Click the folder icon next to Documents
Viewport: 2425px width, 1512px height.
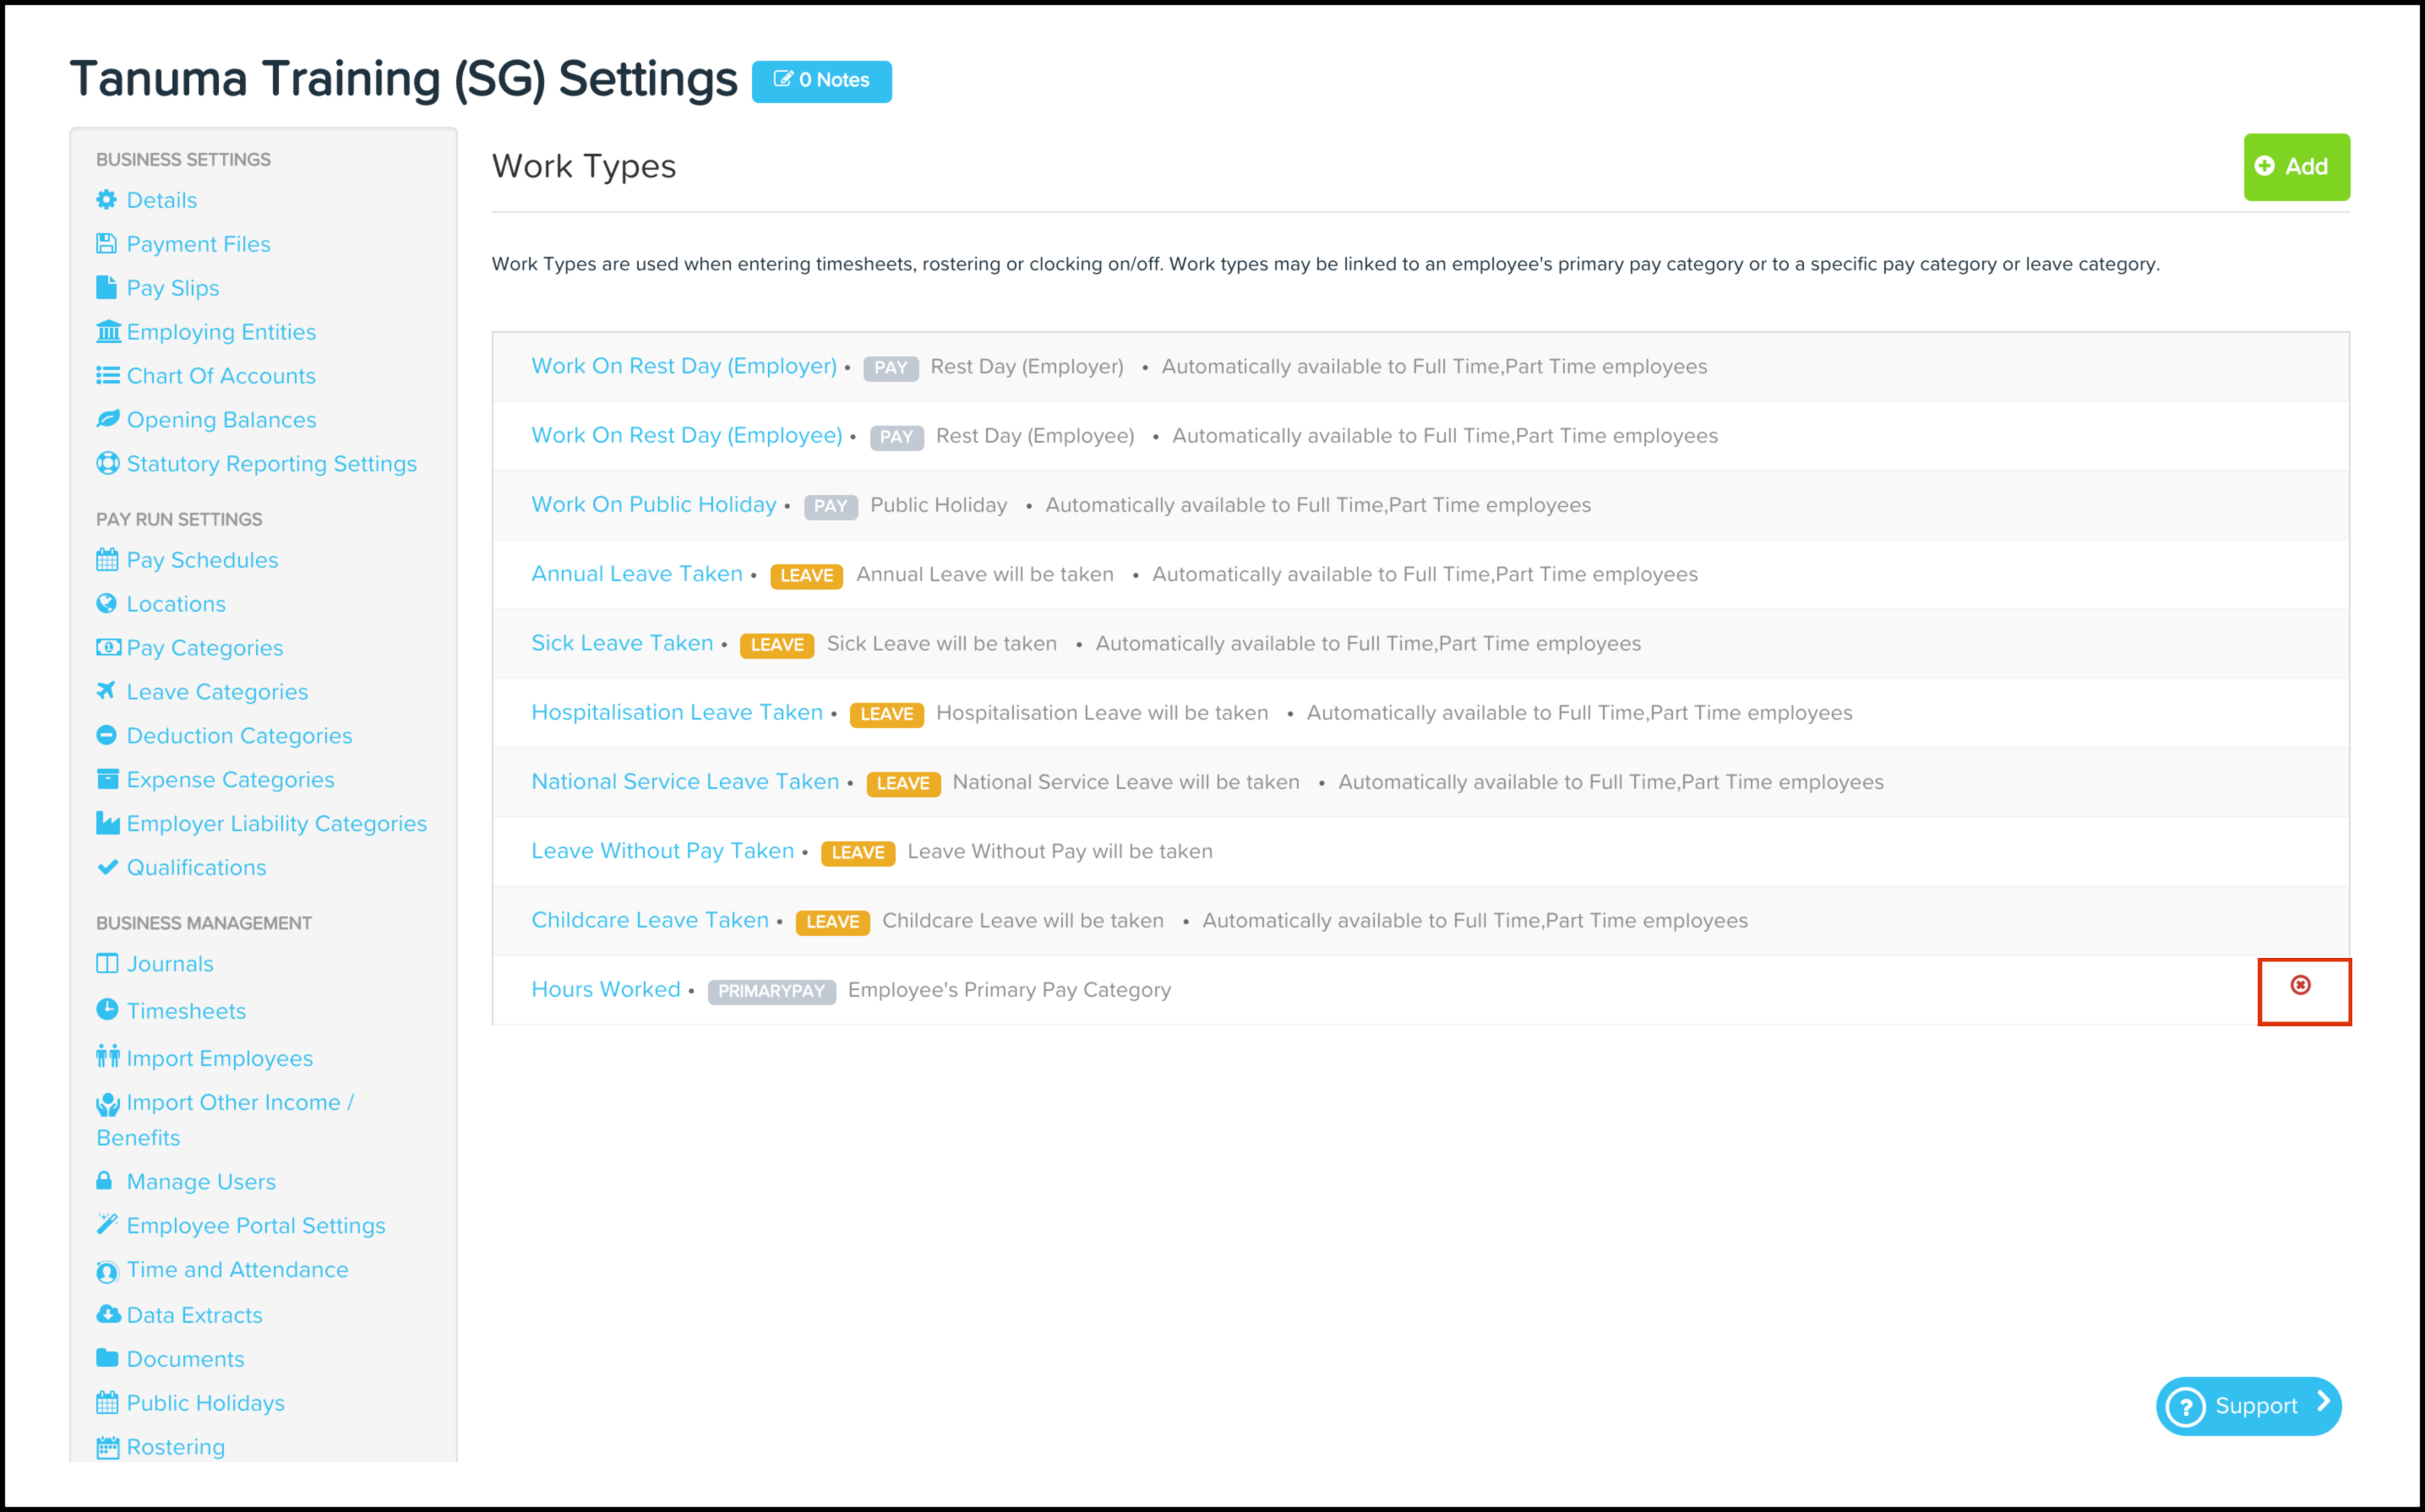click(107, 1358)
